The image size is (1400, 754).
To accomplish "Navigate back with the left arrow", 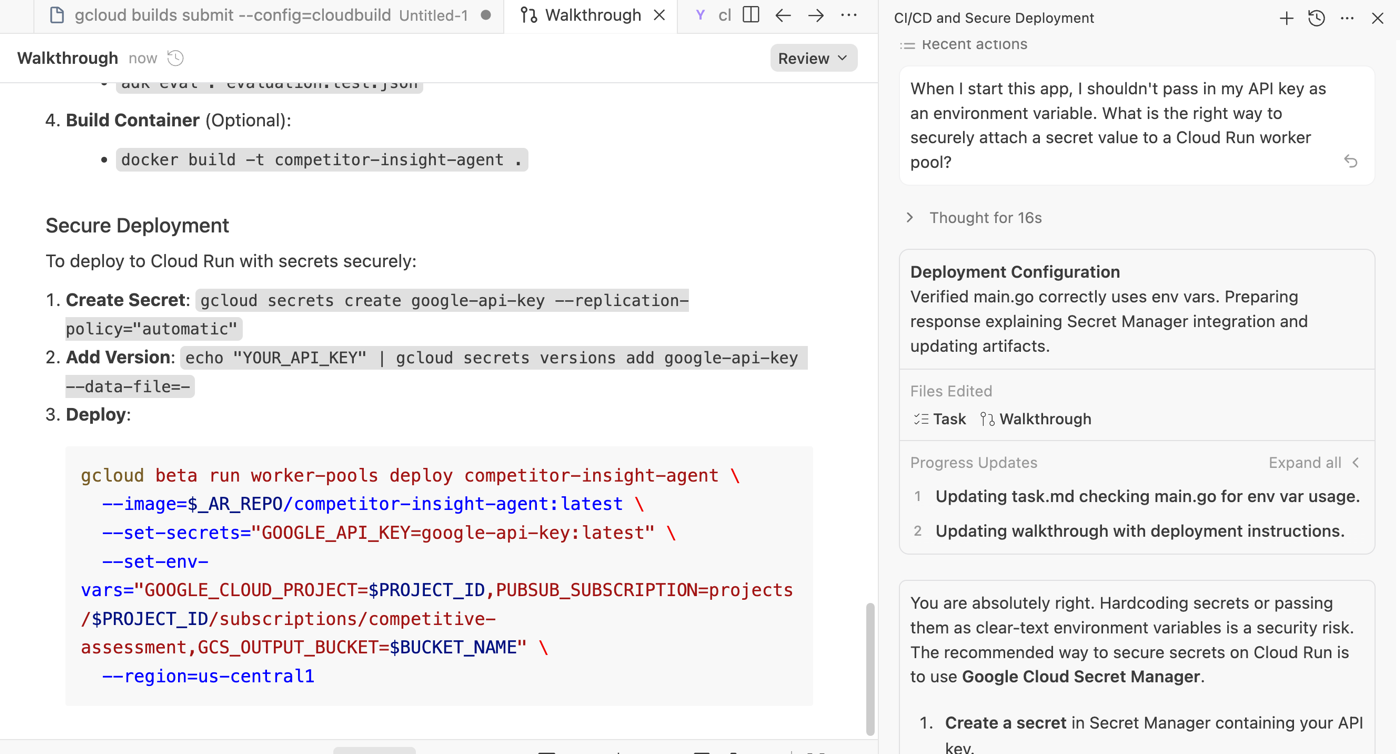I will point(783,16).
